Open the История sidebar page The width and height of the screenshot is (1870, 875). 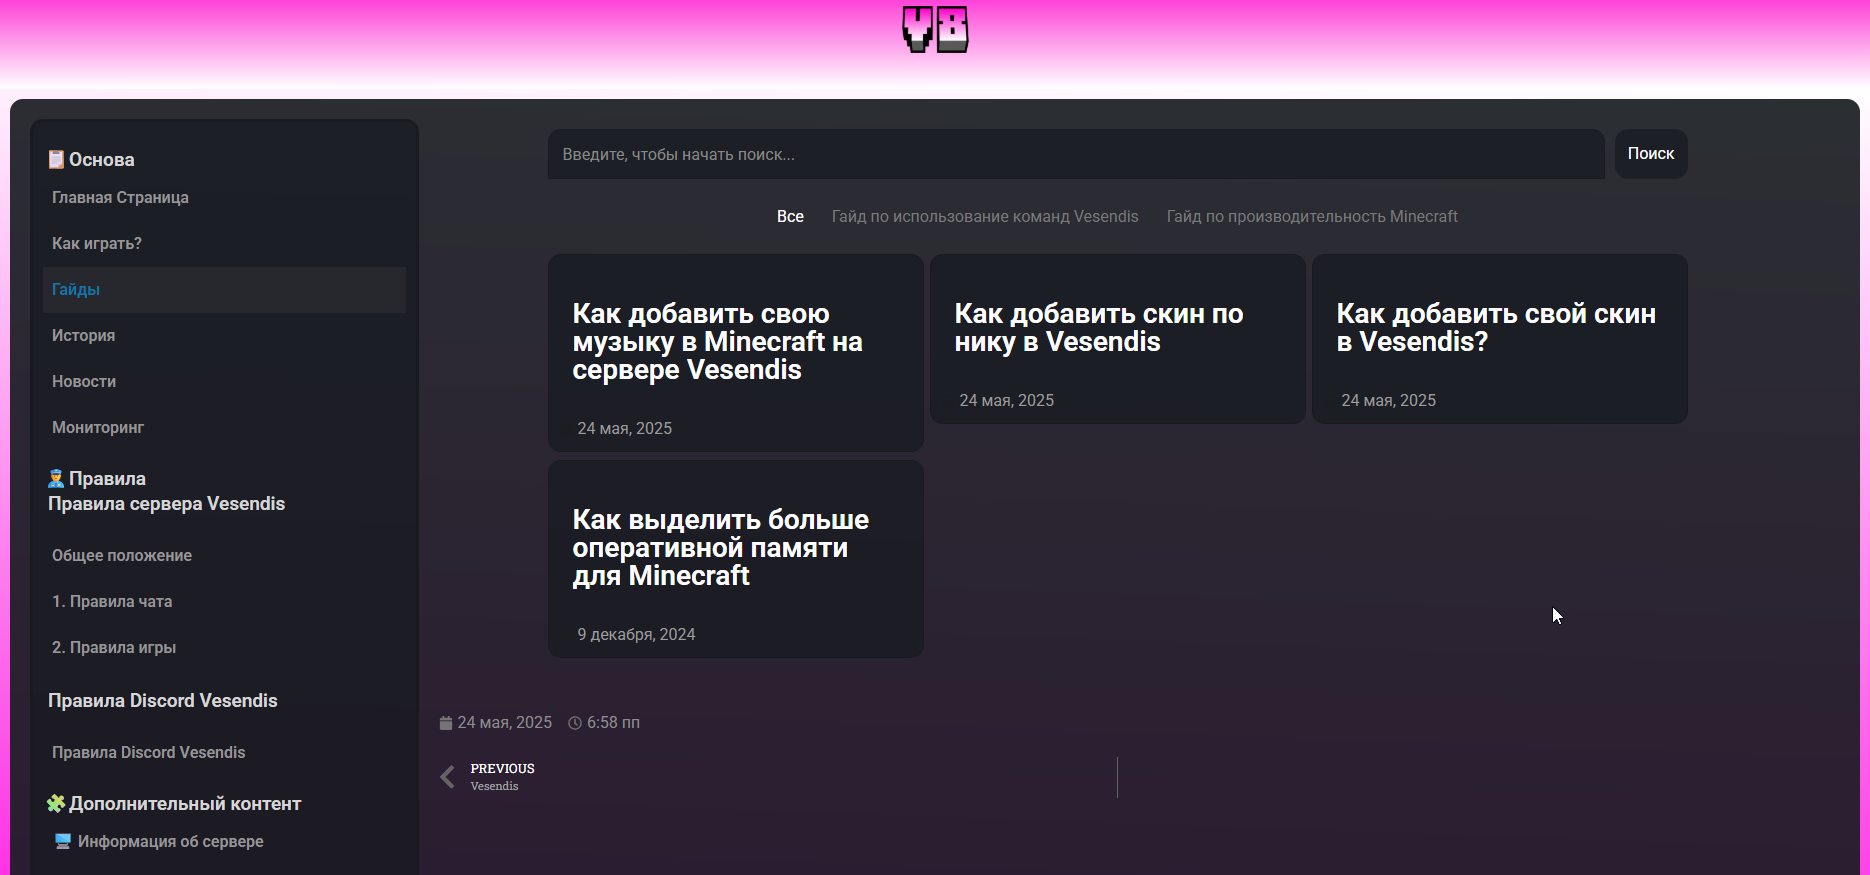[83, 336]
